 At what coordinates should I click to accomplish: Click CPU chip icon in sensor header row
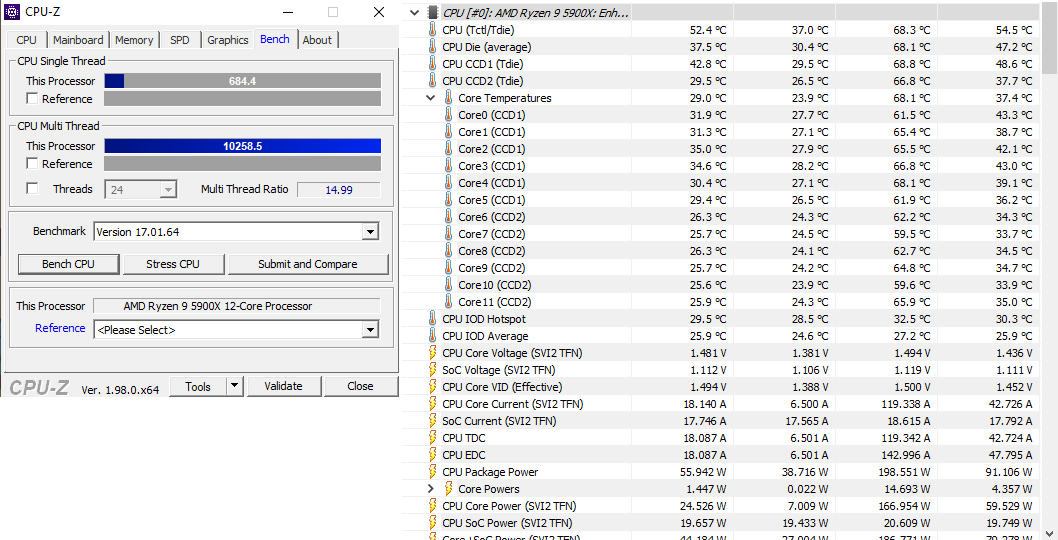433,12
